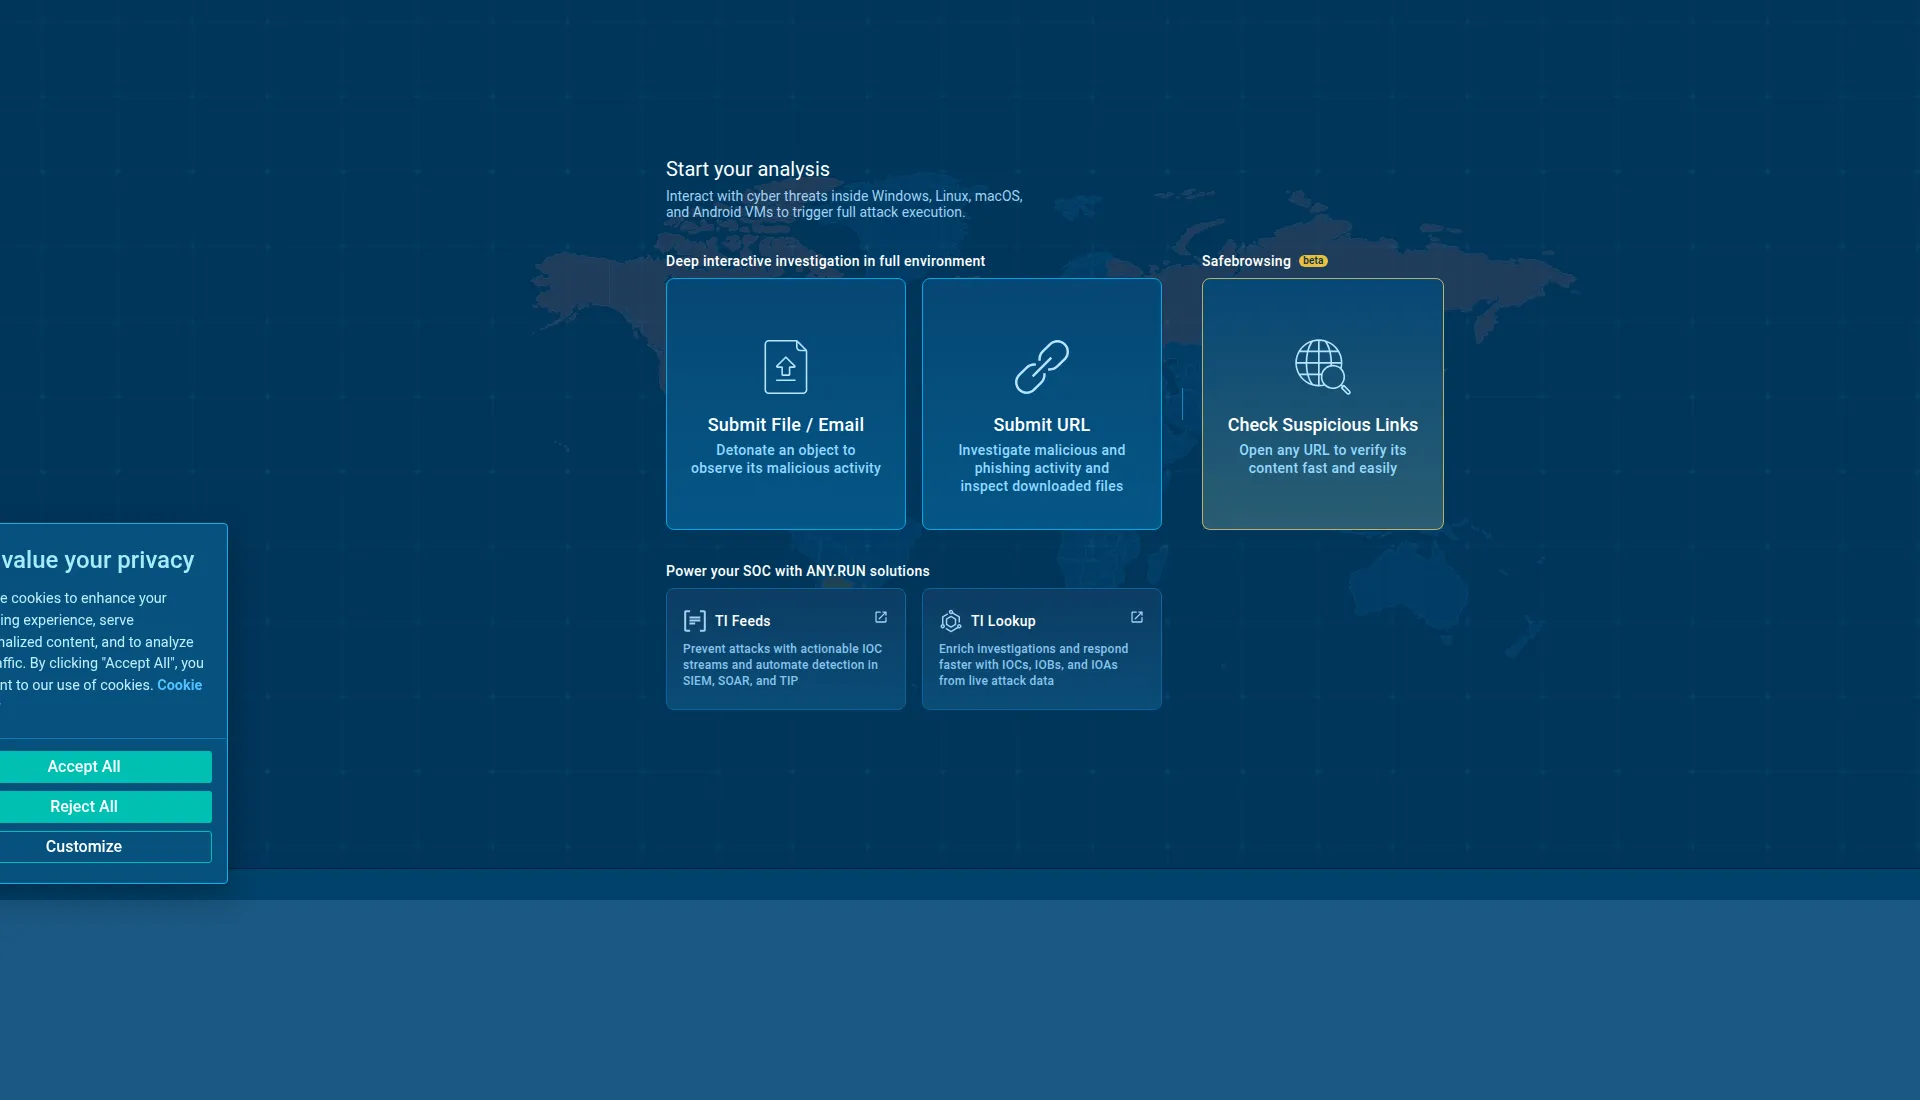The image size is (1920, 1100).
Task: Click the TI Lookup gear icon
Action: pyautogui.click(x=950, y=621)
